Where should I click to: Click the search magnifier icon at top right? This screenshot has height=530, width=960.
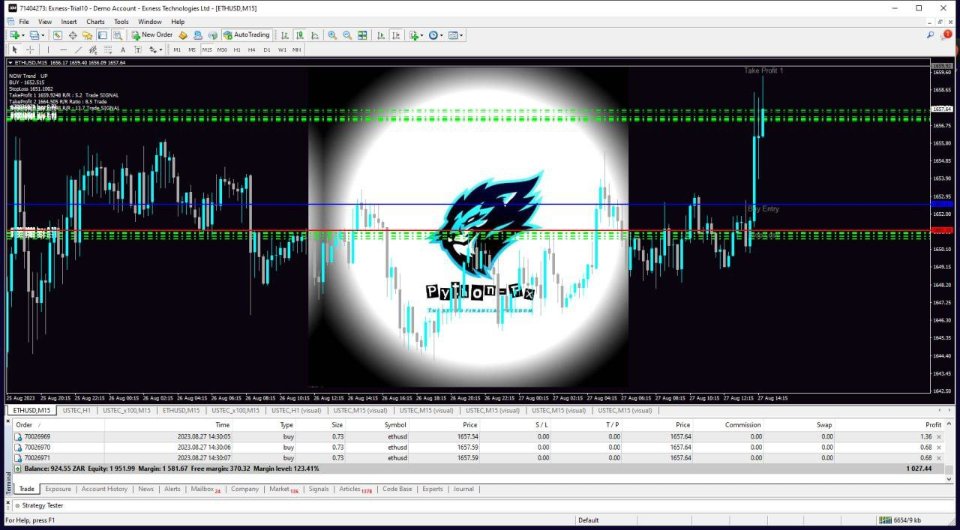point(930,35)
